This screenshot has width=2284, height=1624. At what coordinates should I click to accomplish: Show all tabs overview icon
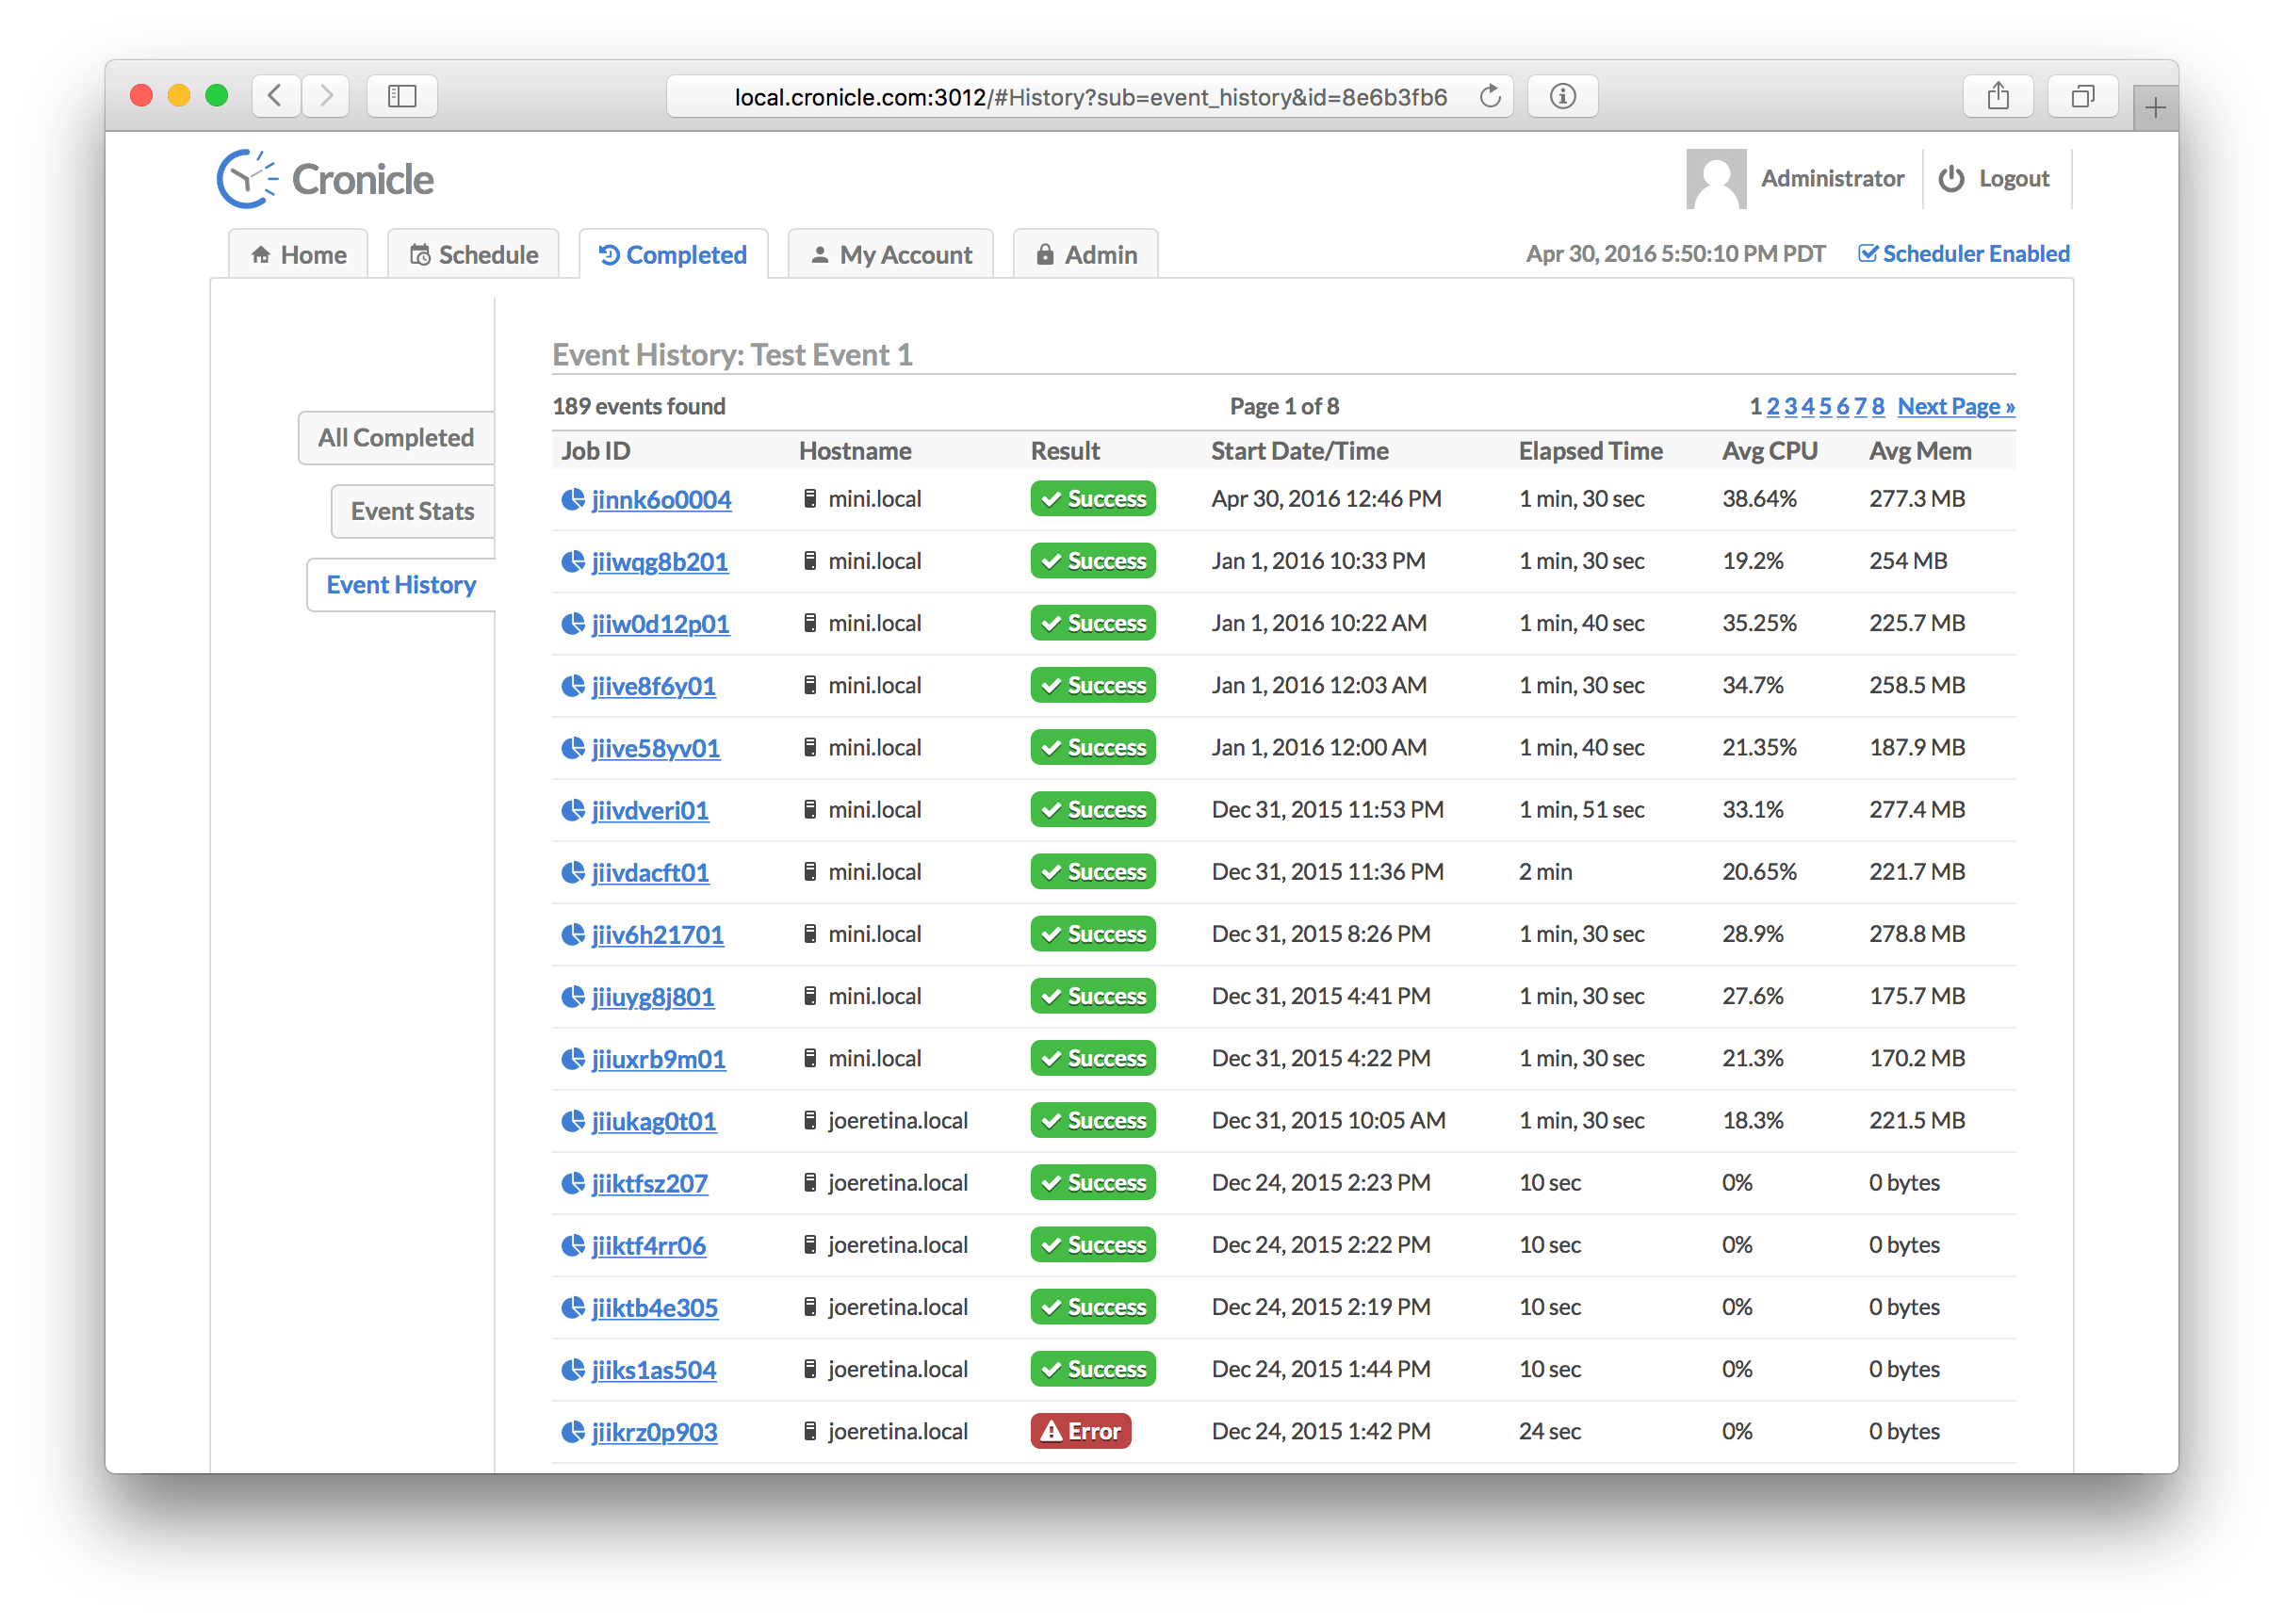pyautogui.click(x=2082, y=97)
